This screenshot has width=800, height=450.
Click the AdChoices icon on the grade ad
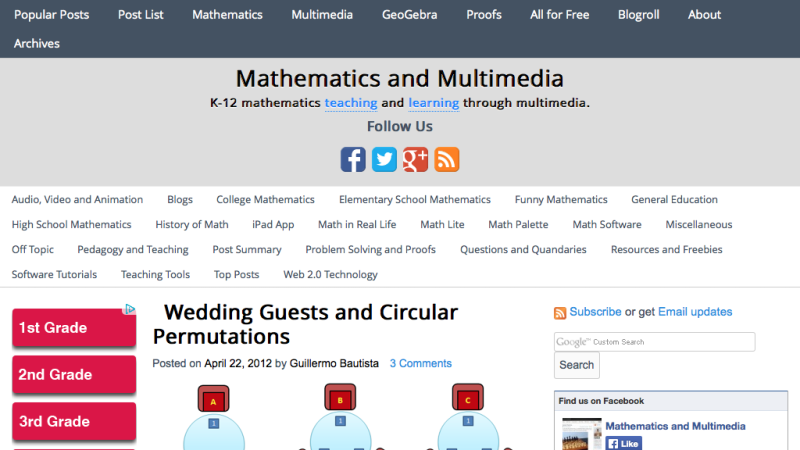click(130, 309)
